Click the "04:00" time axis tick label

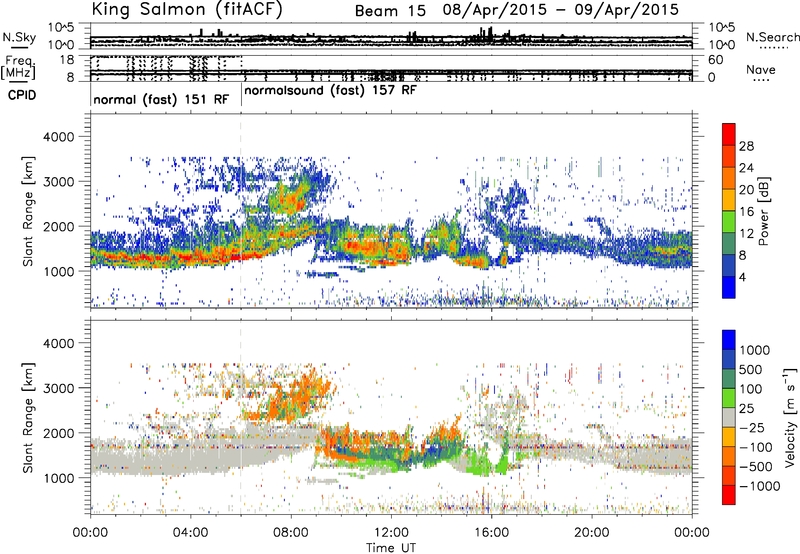pos(190,533)
